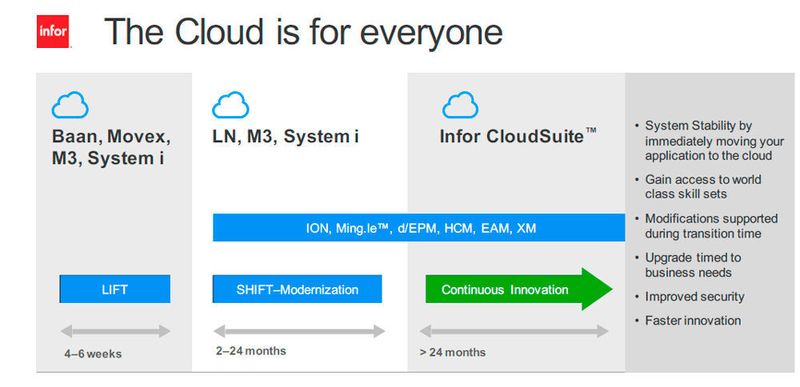Click the "> 24 months" label
800x387 pixels.
click(453, 352)
